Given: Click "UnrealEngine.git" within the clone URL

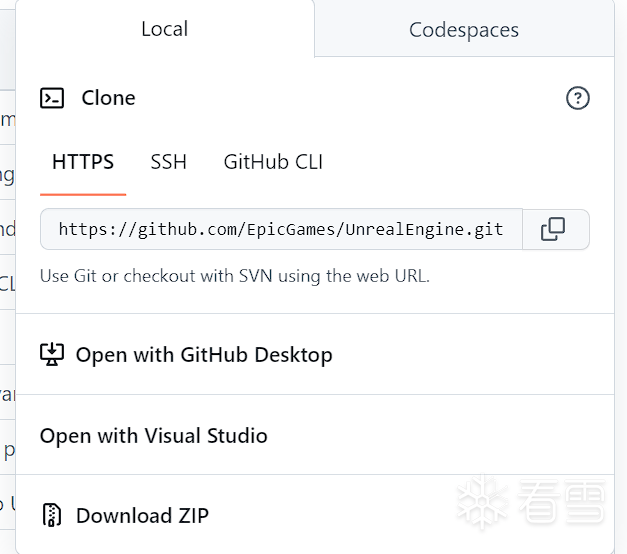Looking at the screenshot, I should point(425,229).
